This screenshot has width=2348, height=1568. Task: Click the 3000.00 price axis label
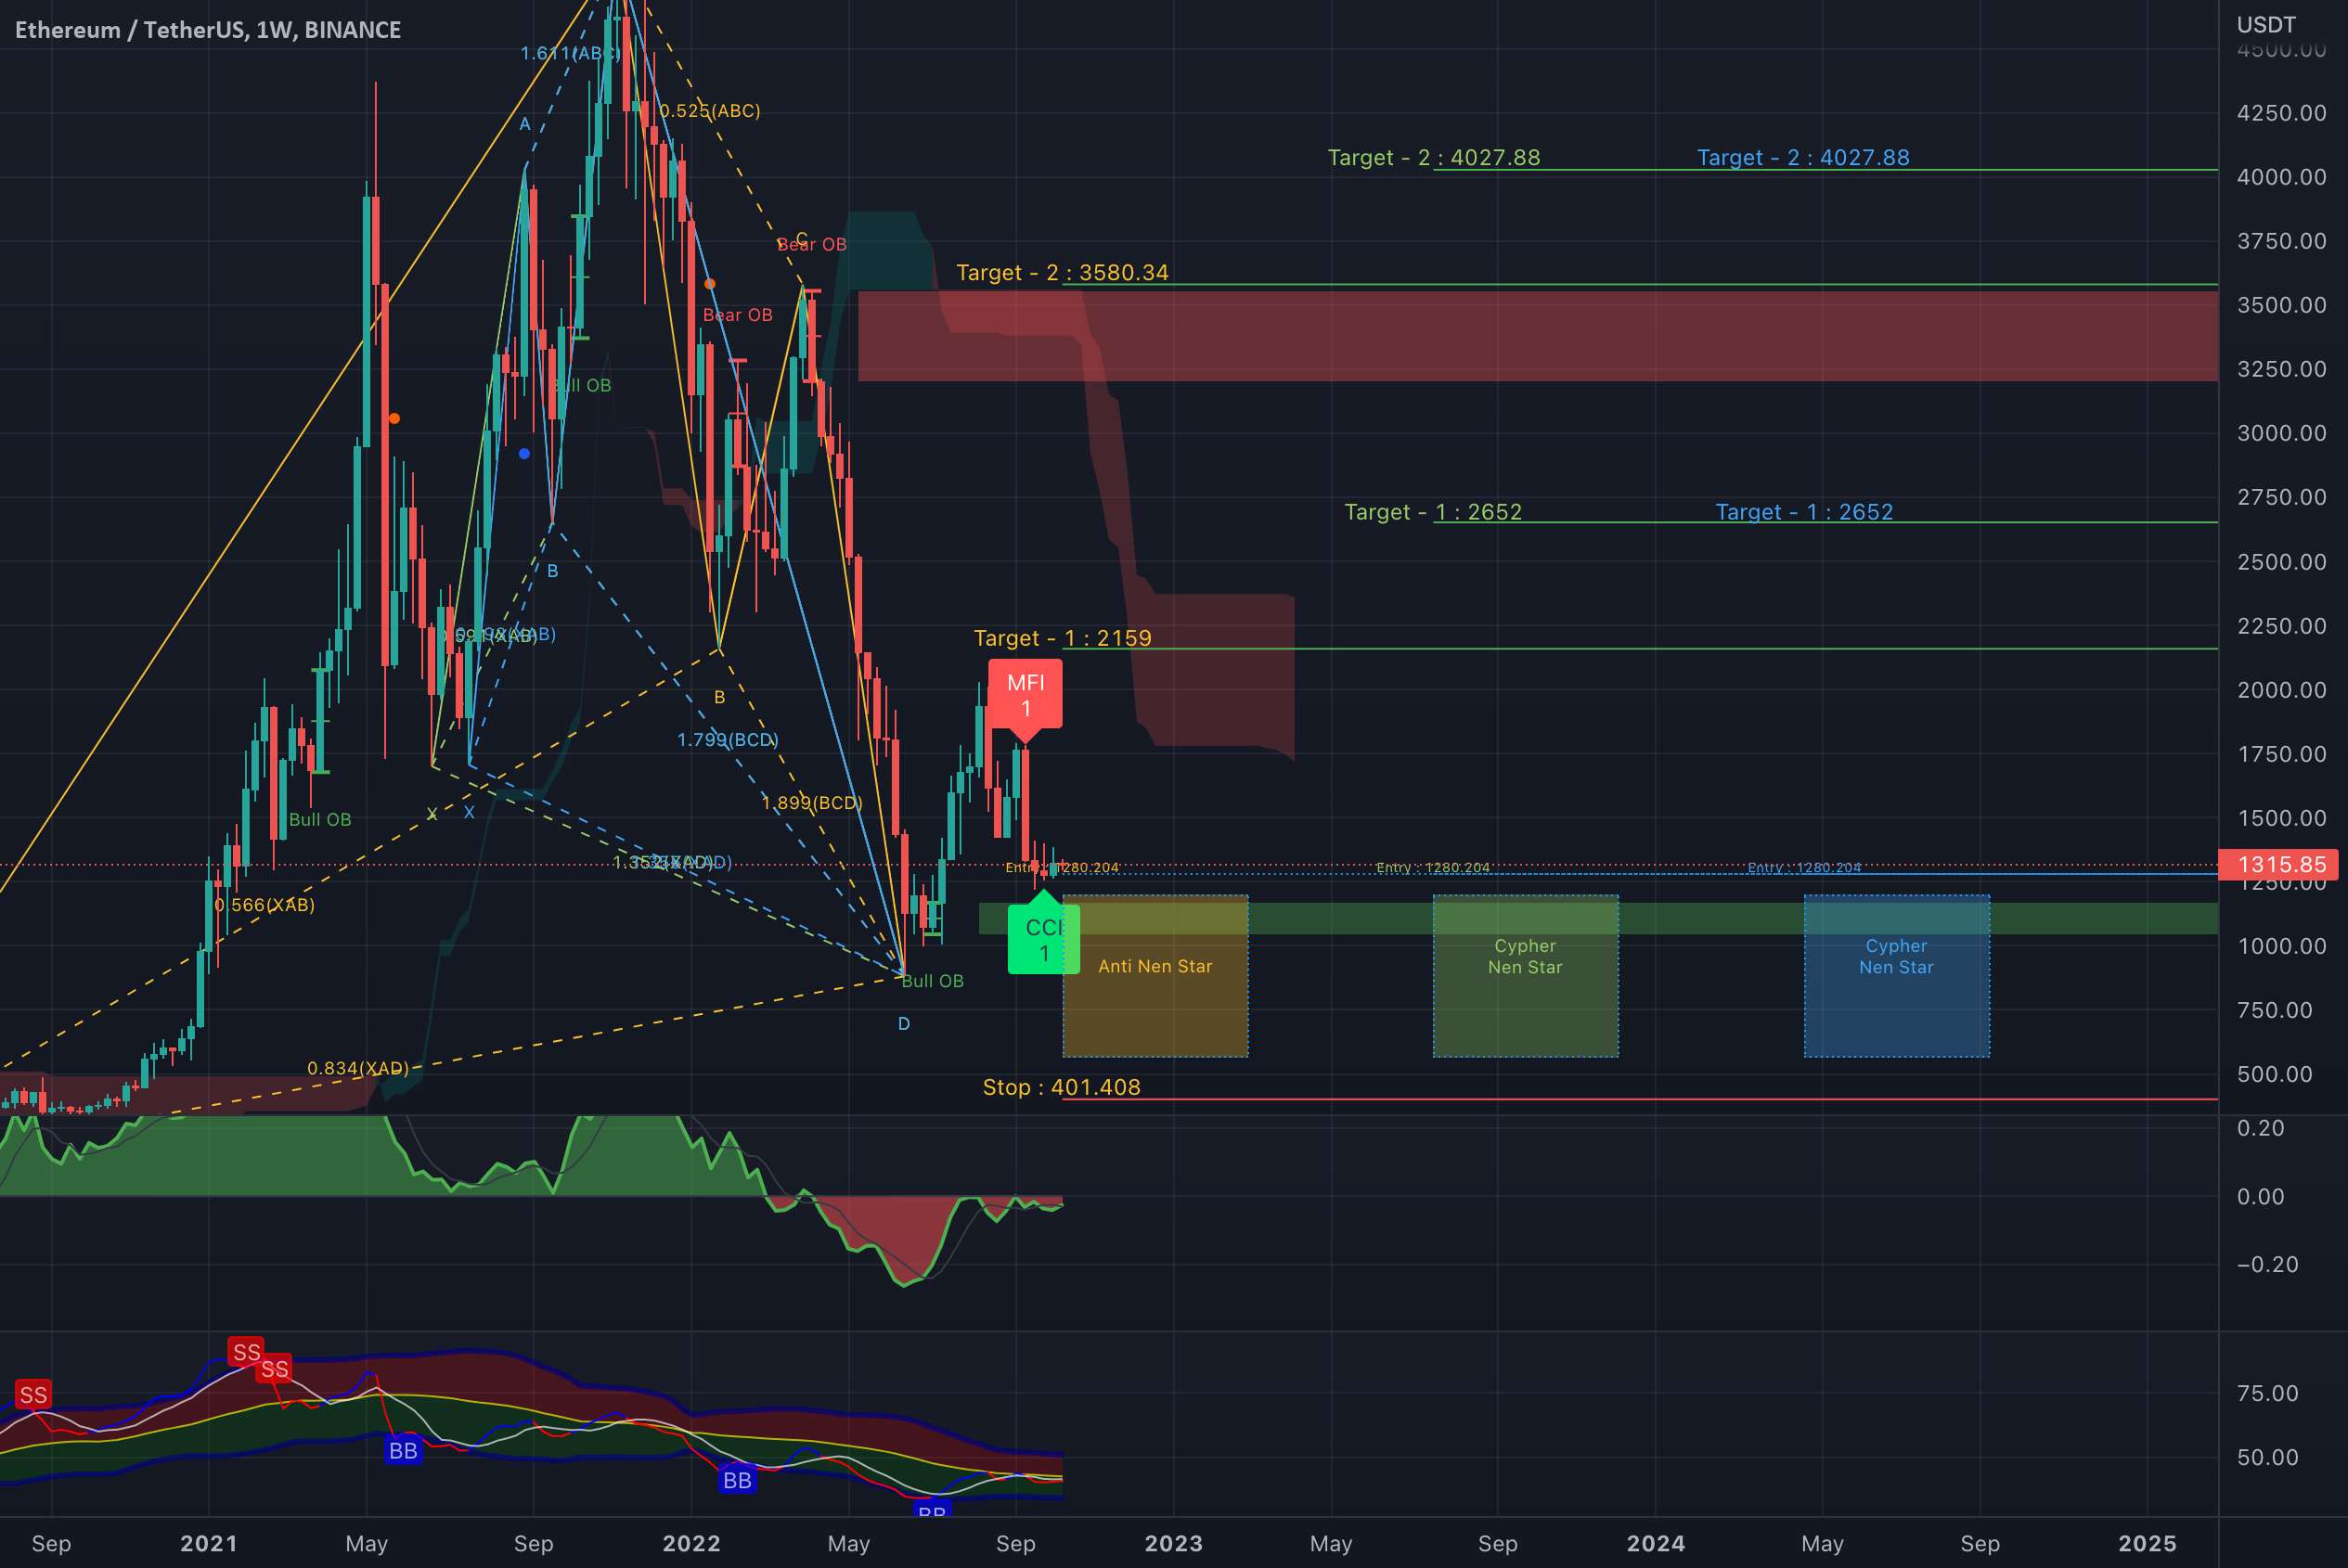point(2281,433)
